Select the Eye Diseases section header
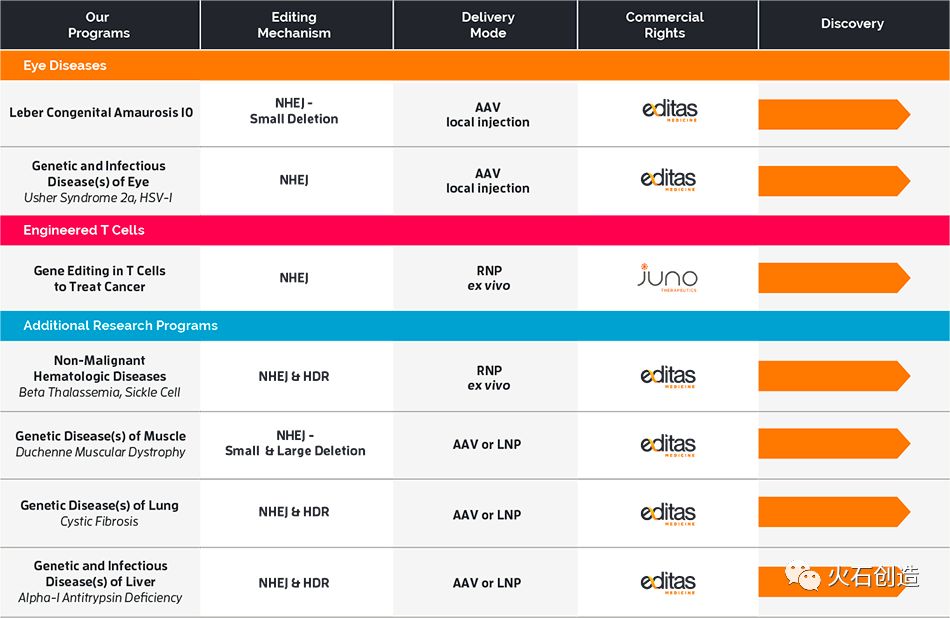The width and height of the screenshot is (950, 618). pyautogui.click(x=65, y=65)
